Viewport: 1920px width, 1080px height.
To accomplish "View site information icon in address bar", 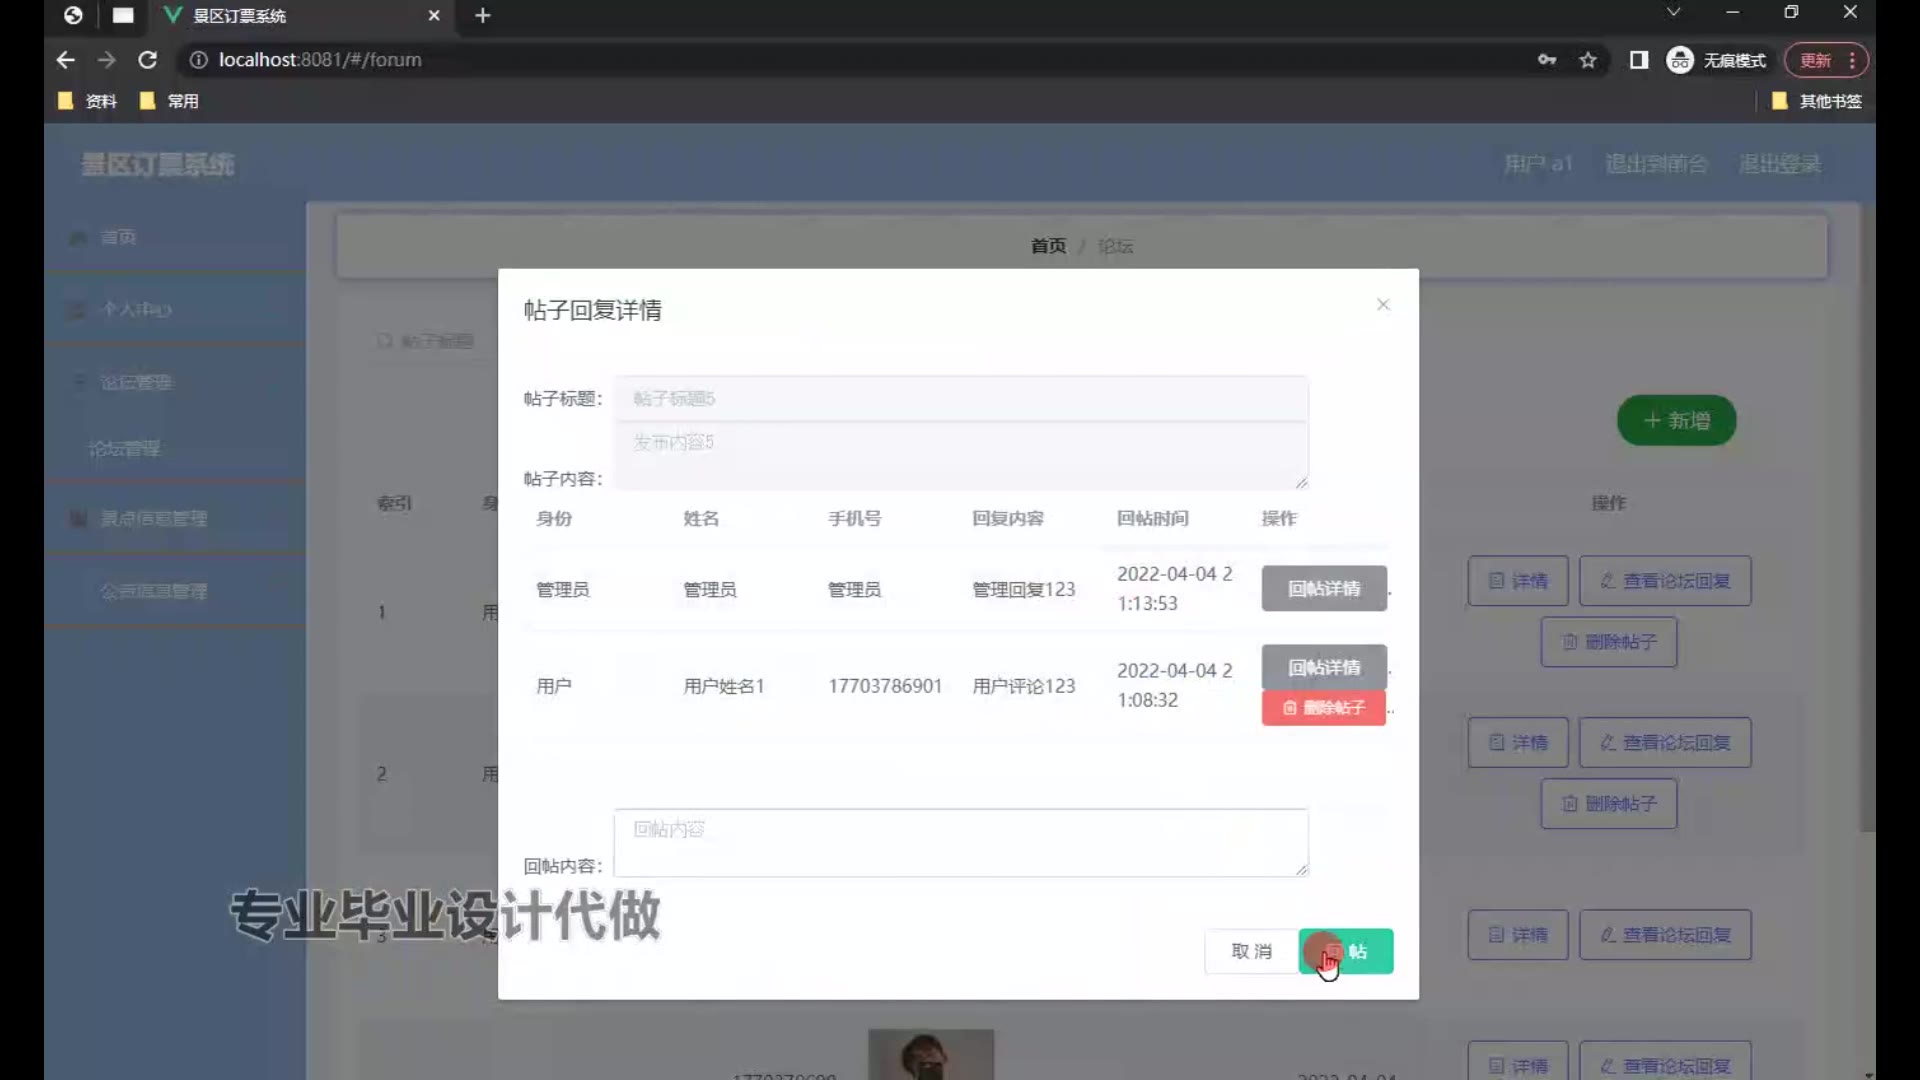I will click(x=198, y=60).
